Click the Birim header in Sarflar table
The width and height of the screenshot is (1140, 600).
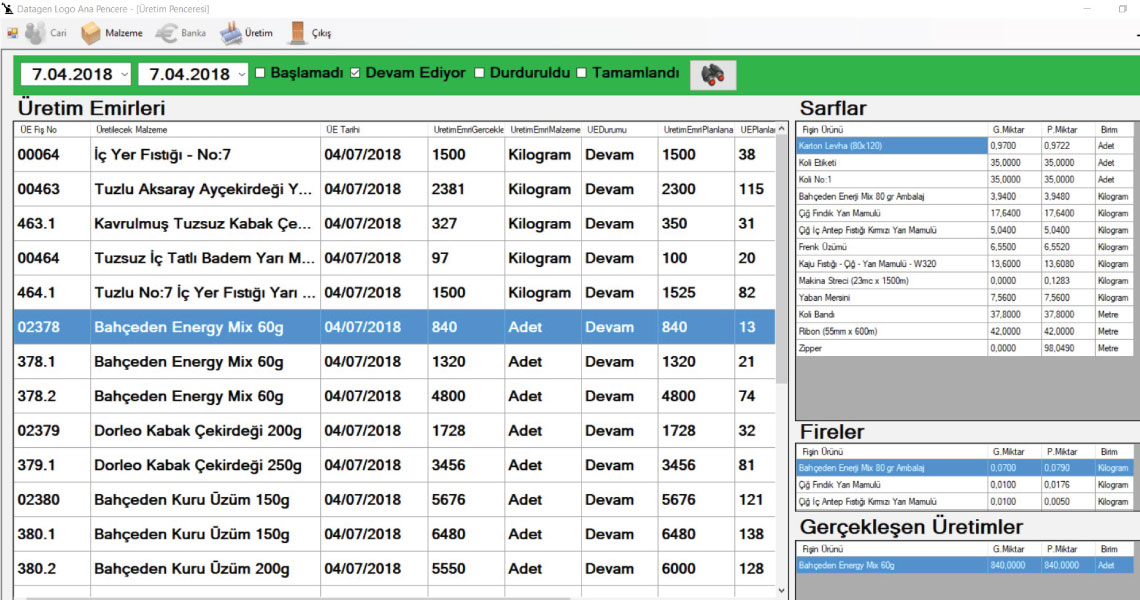pyautogui.click(x=1113, y=129)
